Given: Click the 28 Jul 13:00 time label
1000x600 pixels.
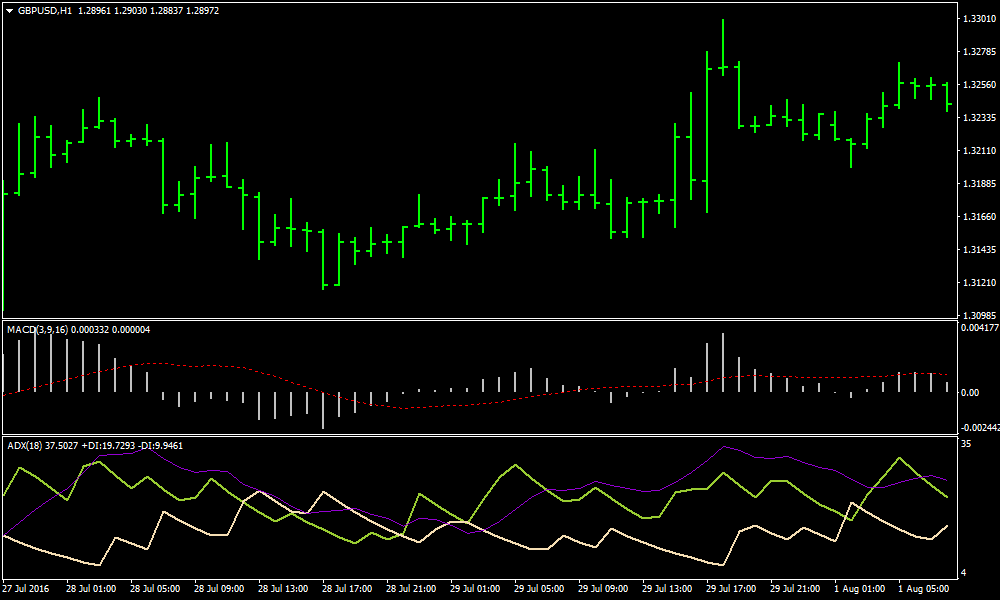Looking at the screenshot, I should (x=283, y=587).
